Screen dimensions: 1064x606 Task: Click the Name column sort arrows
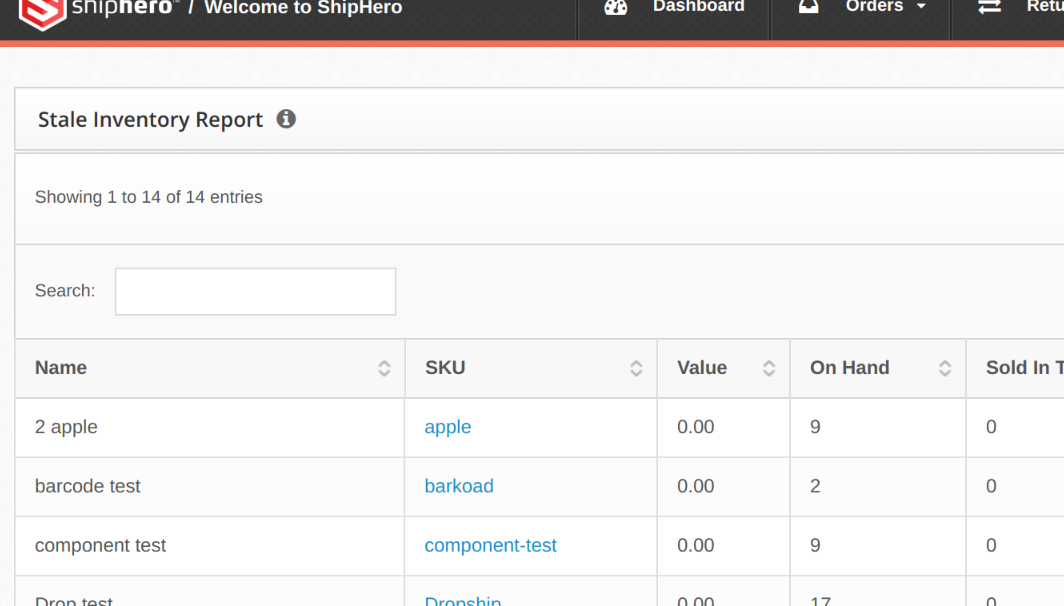click(x=384, y=368)
